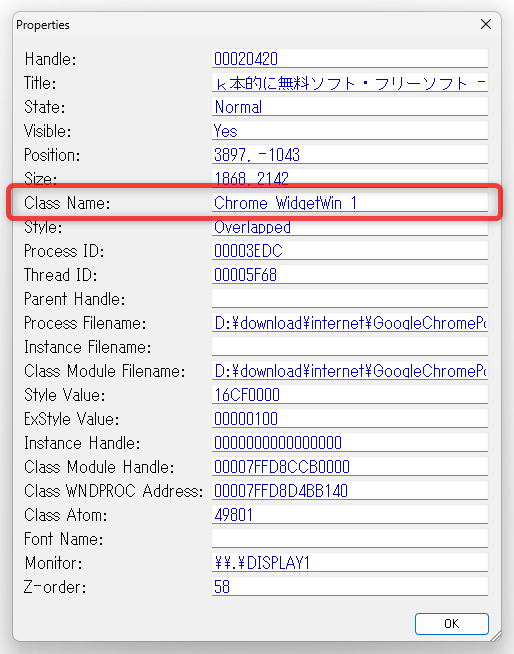Click Thread ID value 00005F68
This screenshot has width=514, height=654.
click(350, 275)
